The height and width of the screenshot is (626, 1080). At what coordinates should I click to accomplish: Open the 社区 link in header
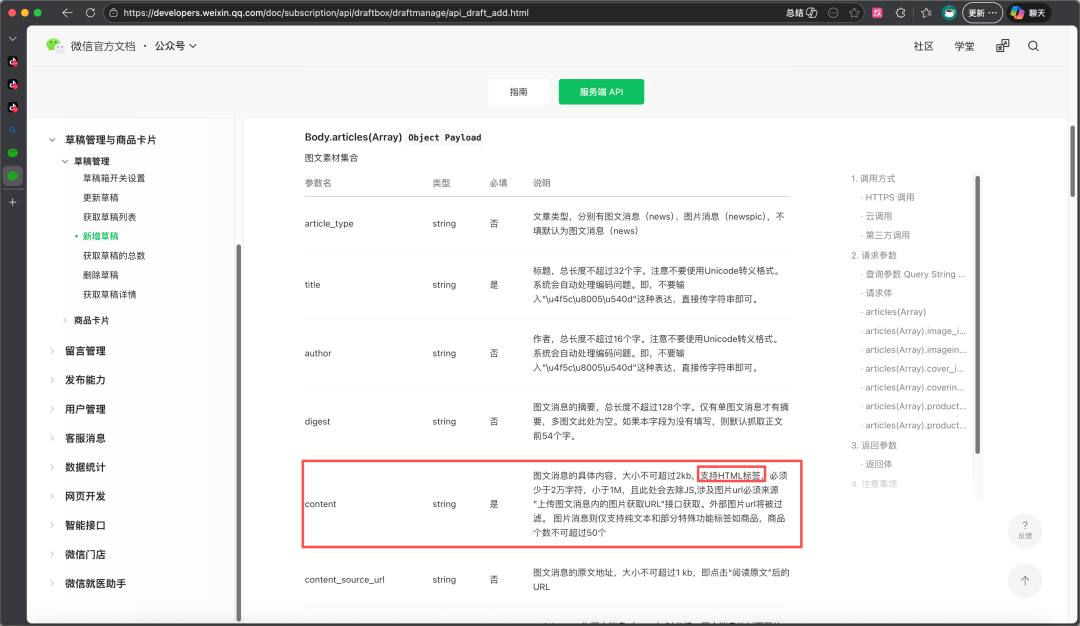tap(923, 46)
